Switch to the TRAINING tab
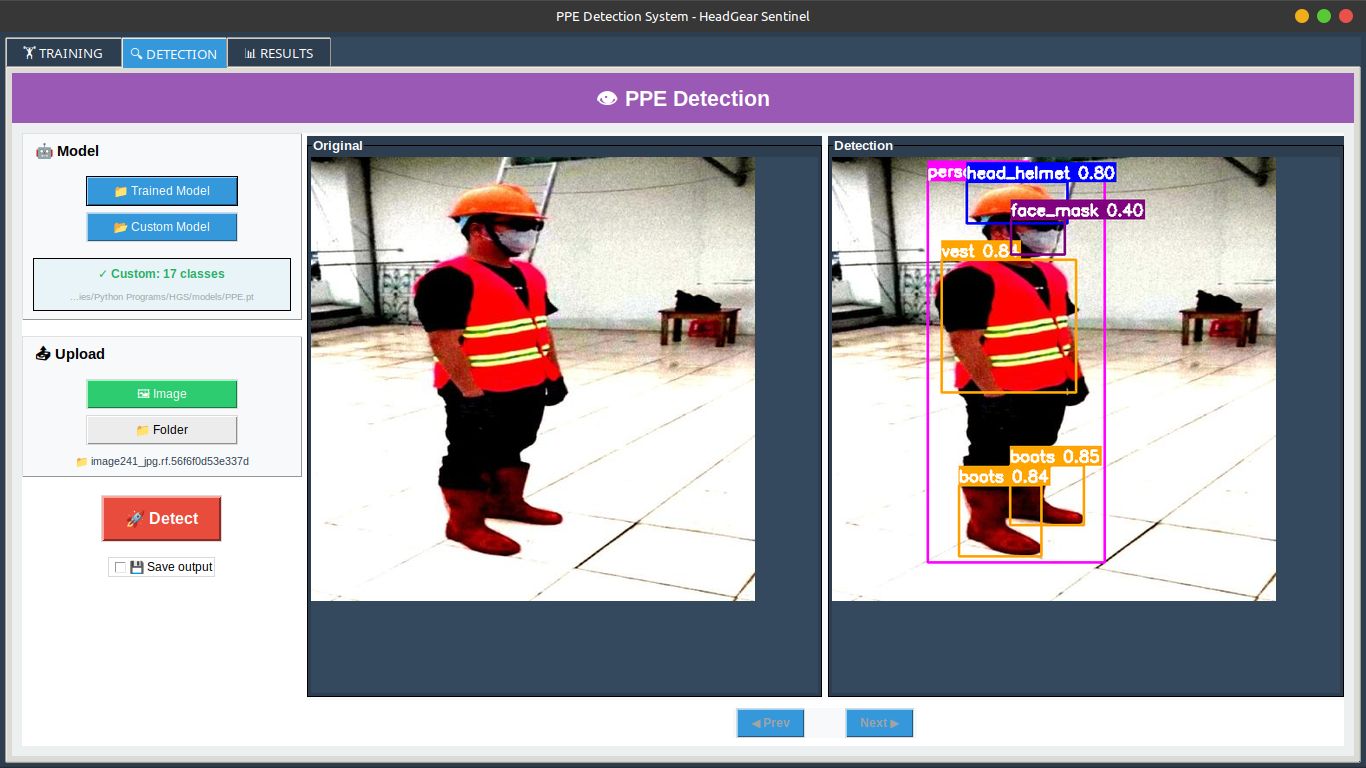1366x768 pixels. tap(64, 53)
